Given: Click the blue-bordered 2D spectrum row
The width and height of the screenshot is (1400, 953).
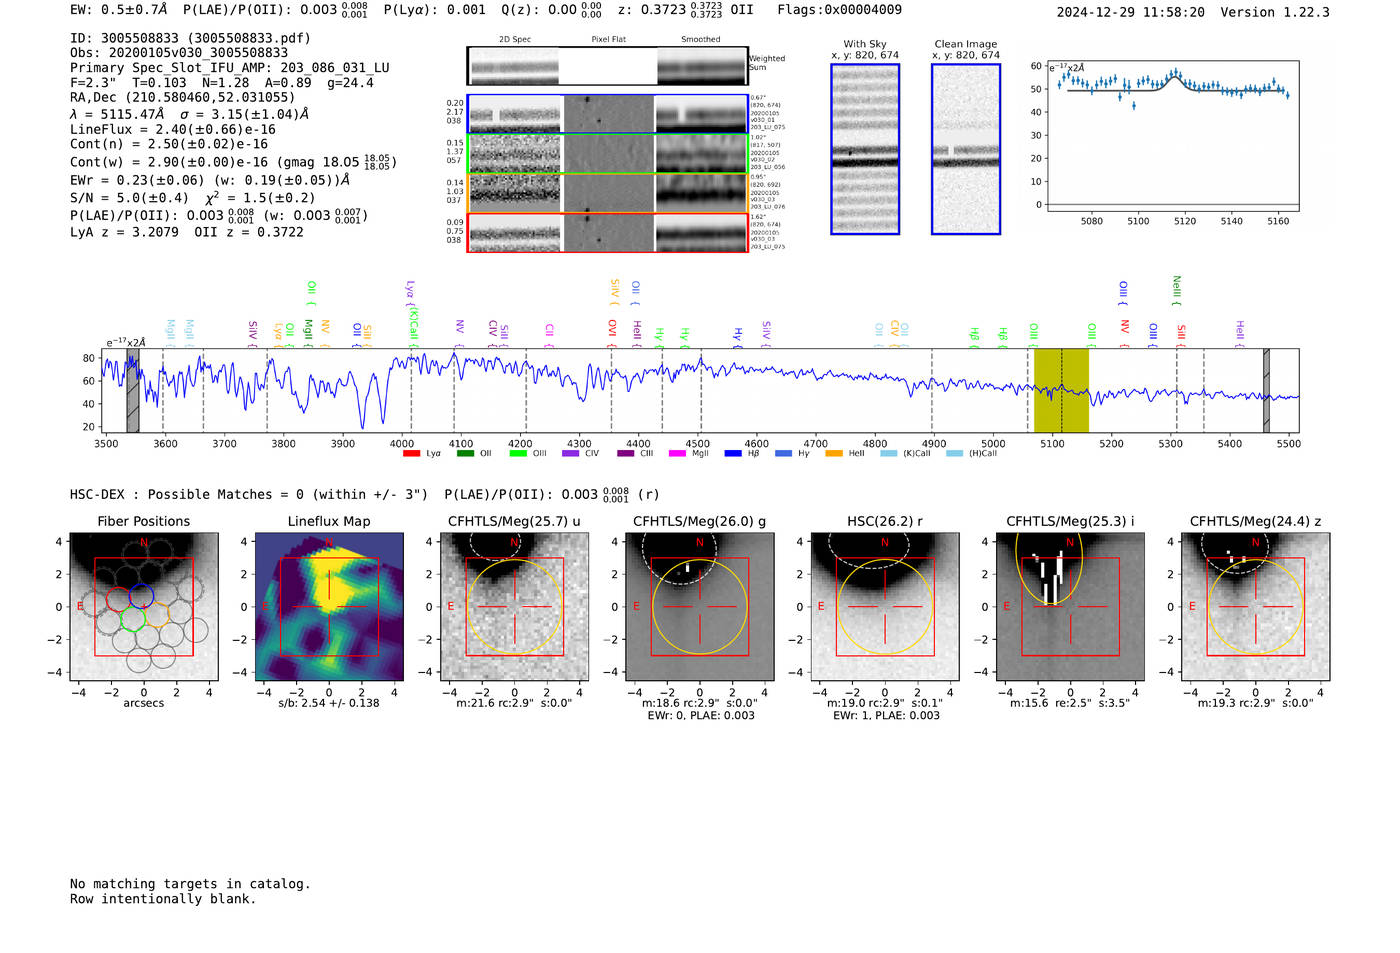Looking at the screenshot, I should point(608,114).
